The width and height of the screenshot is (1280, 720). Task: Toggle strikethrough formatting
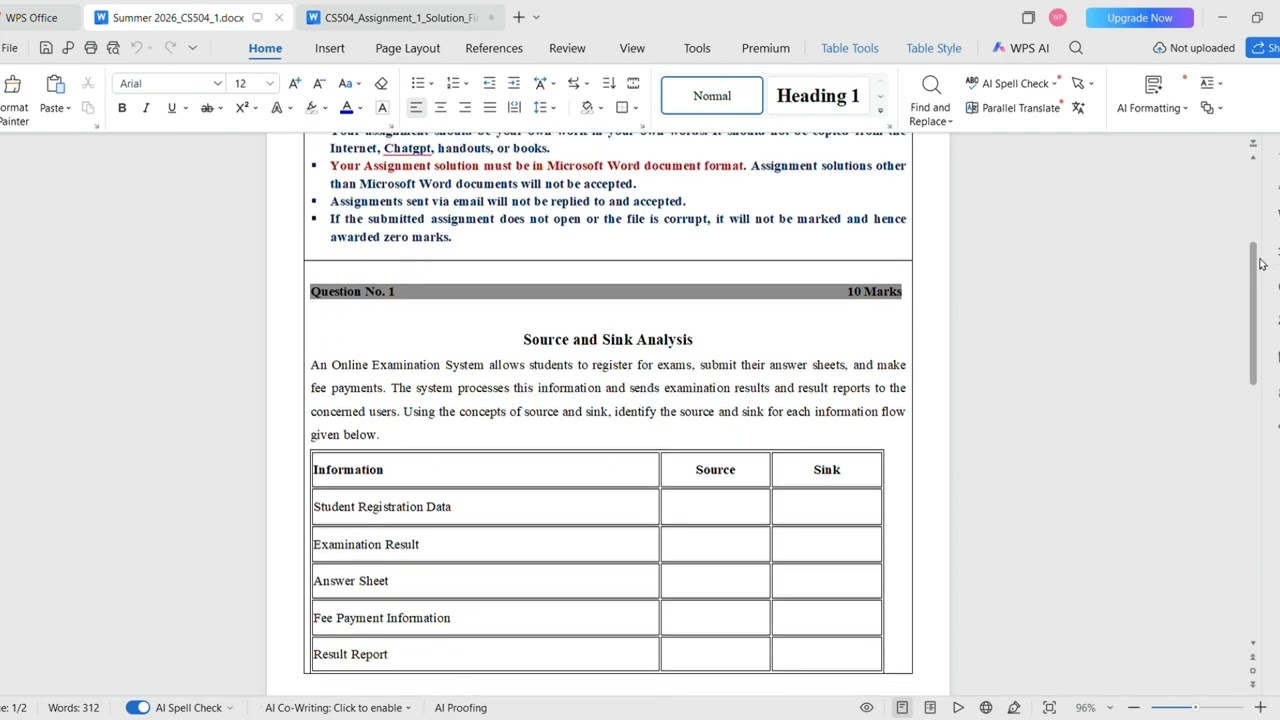pos(207,108)
